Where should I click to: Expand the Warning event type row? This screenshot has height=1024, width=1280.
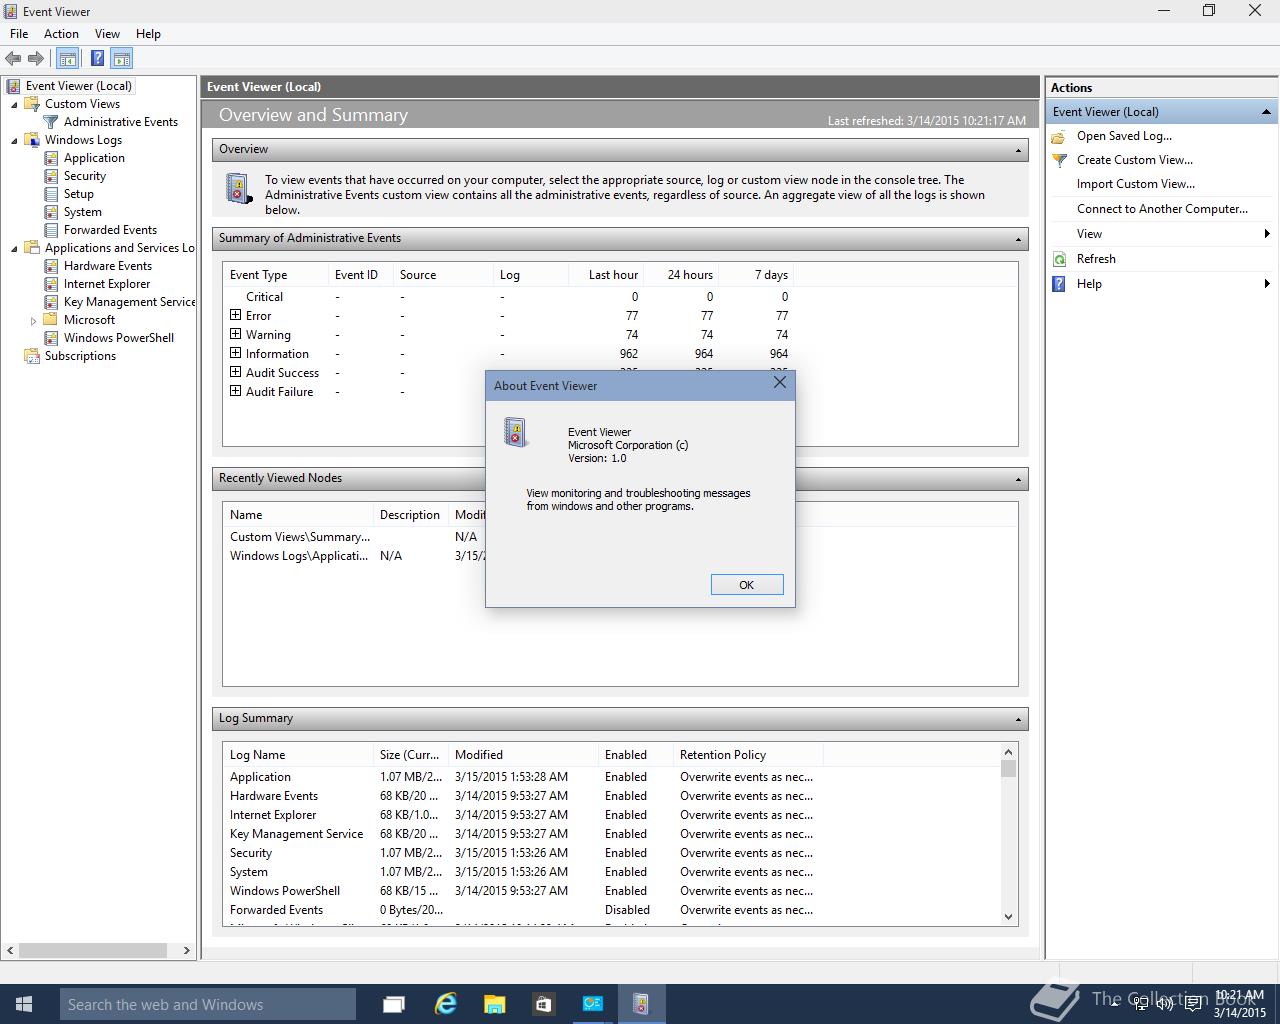coord(236,334)
